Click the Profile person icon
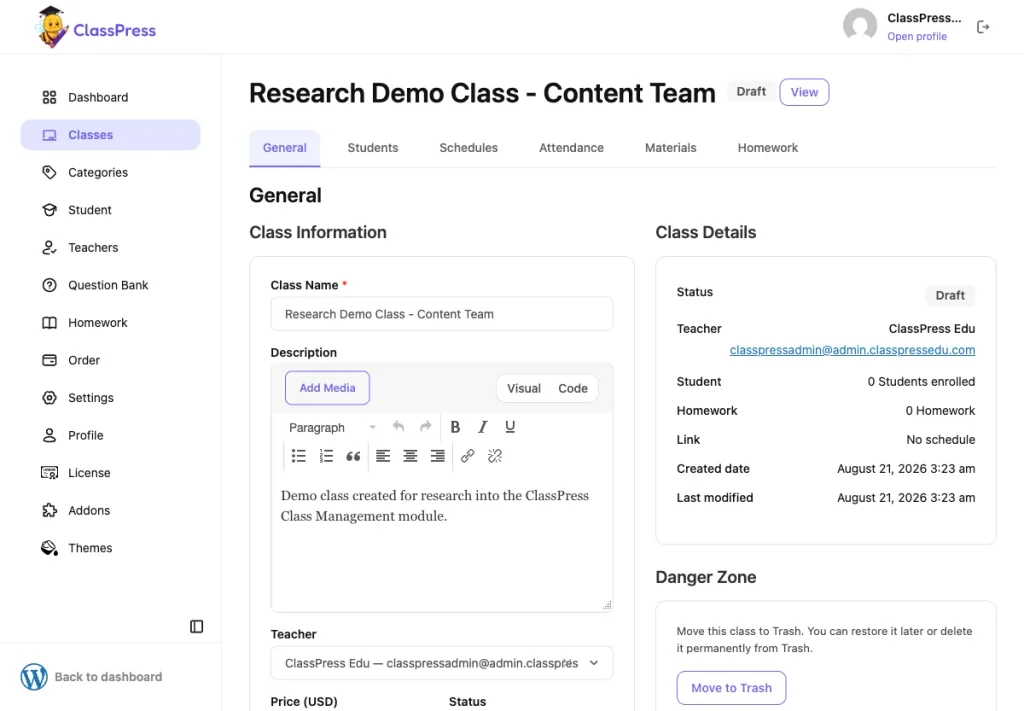 (x=49, y=435)
